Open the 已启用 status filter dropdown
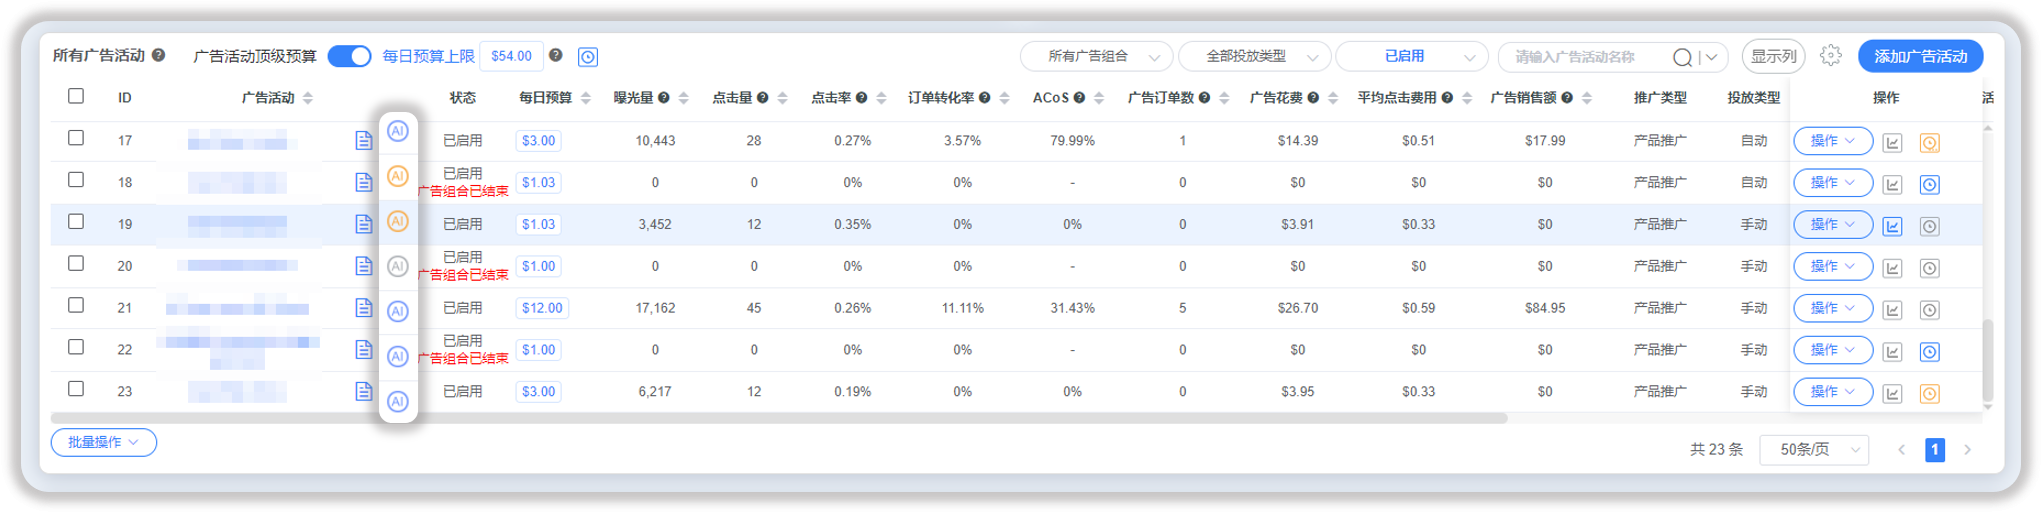This screenshot has width=2042, height=513. [x=1412, y=56]
